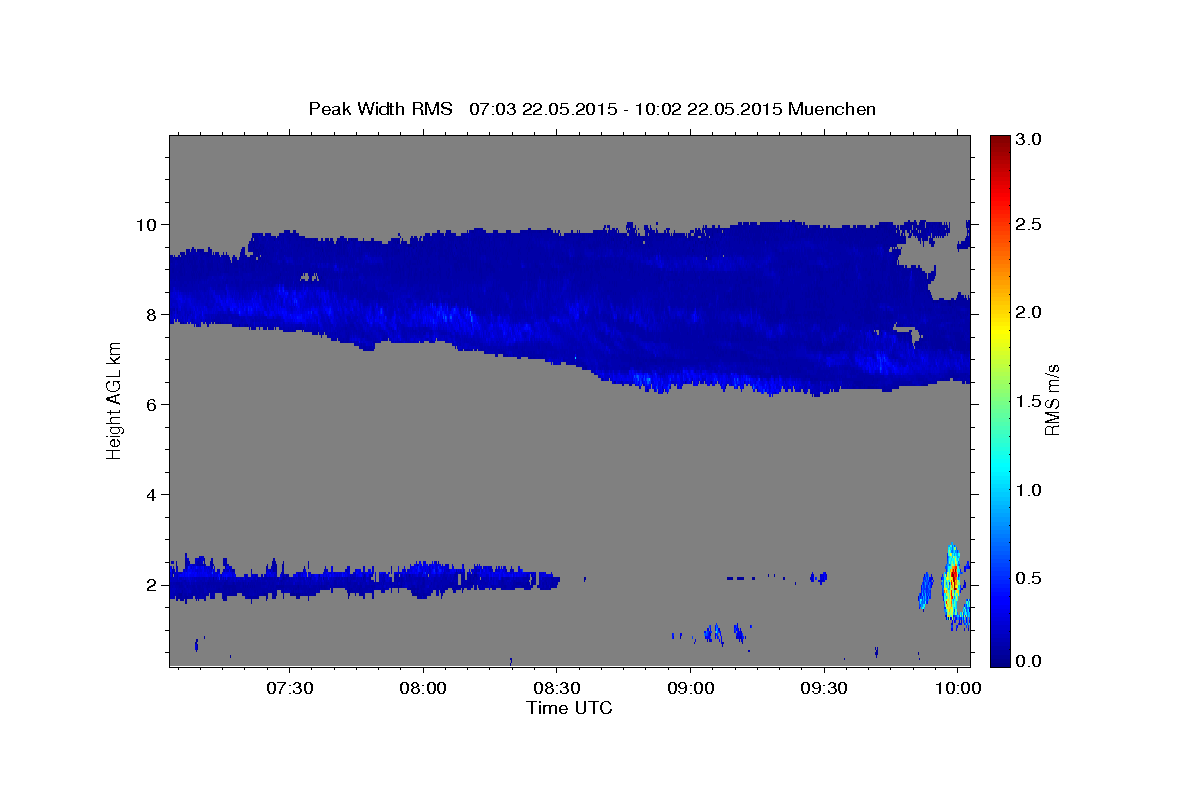
Task: Click the colorbar value 0.0
Action: 1028,661
